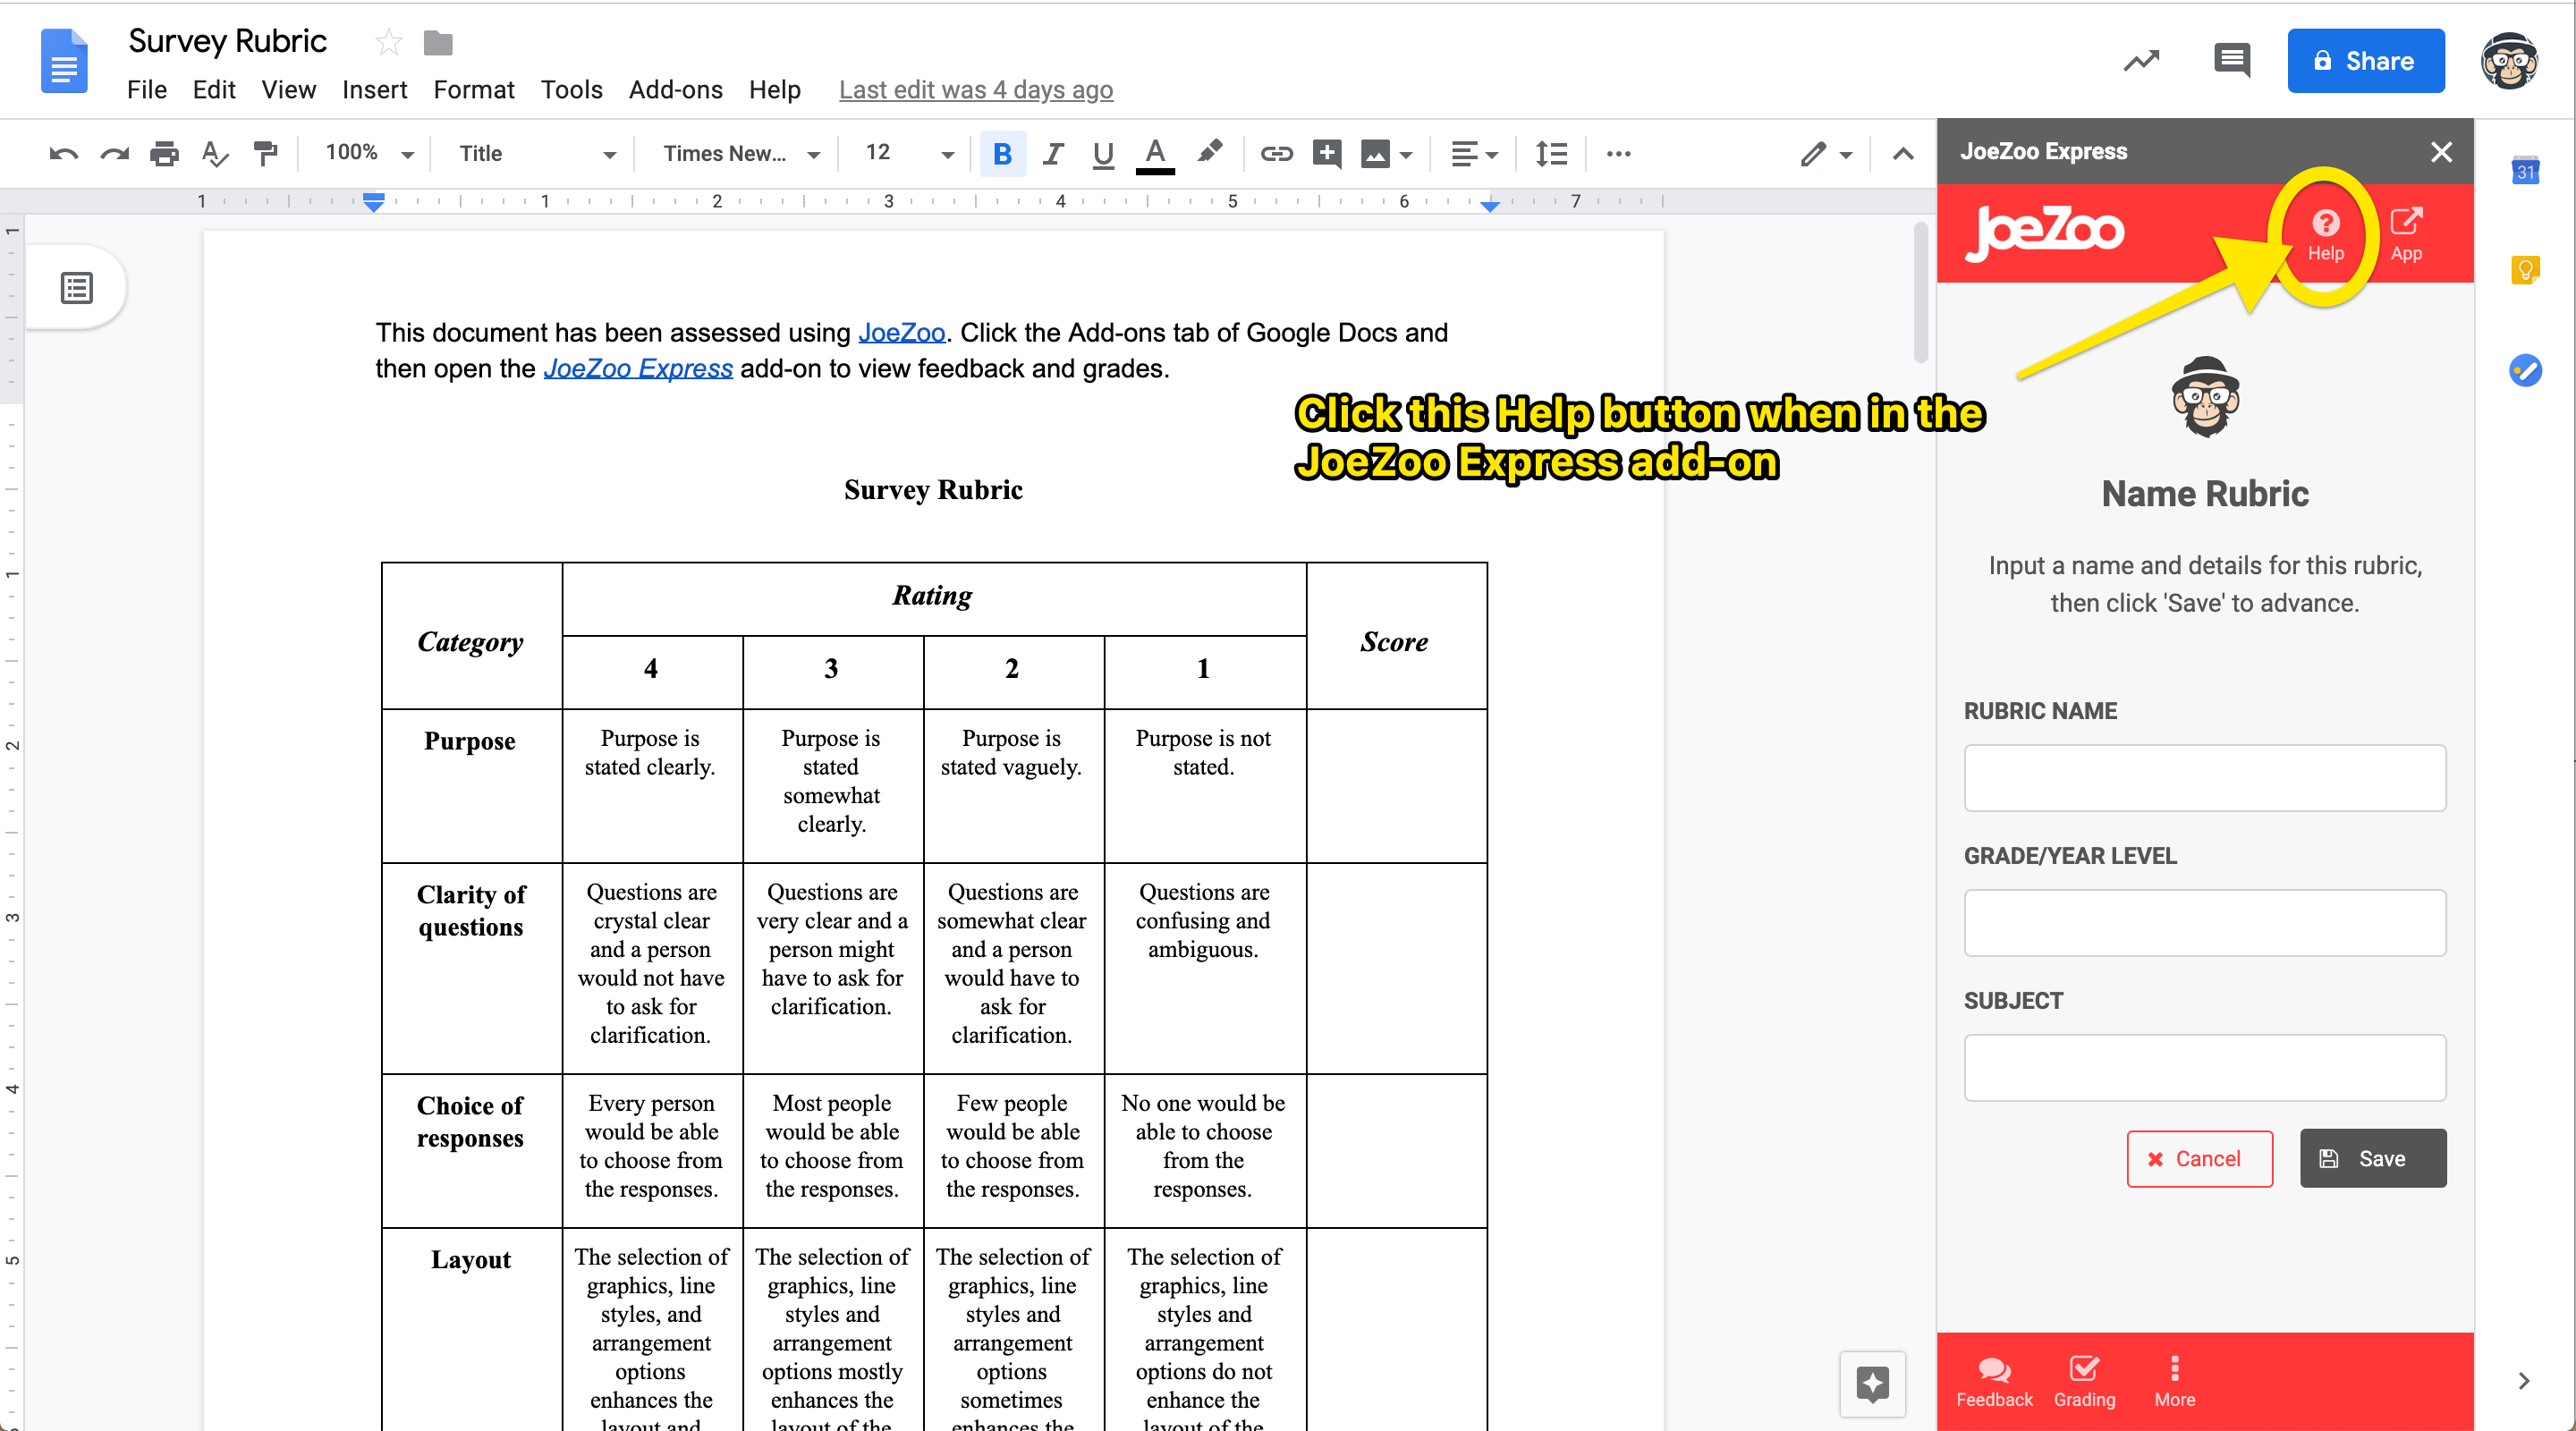Open the comment history icon
2576x1431 pixels.
(2231, 61)
